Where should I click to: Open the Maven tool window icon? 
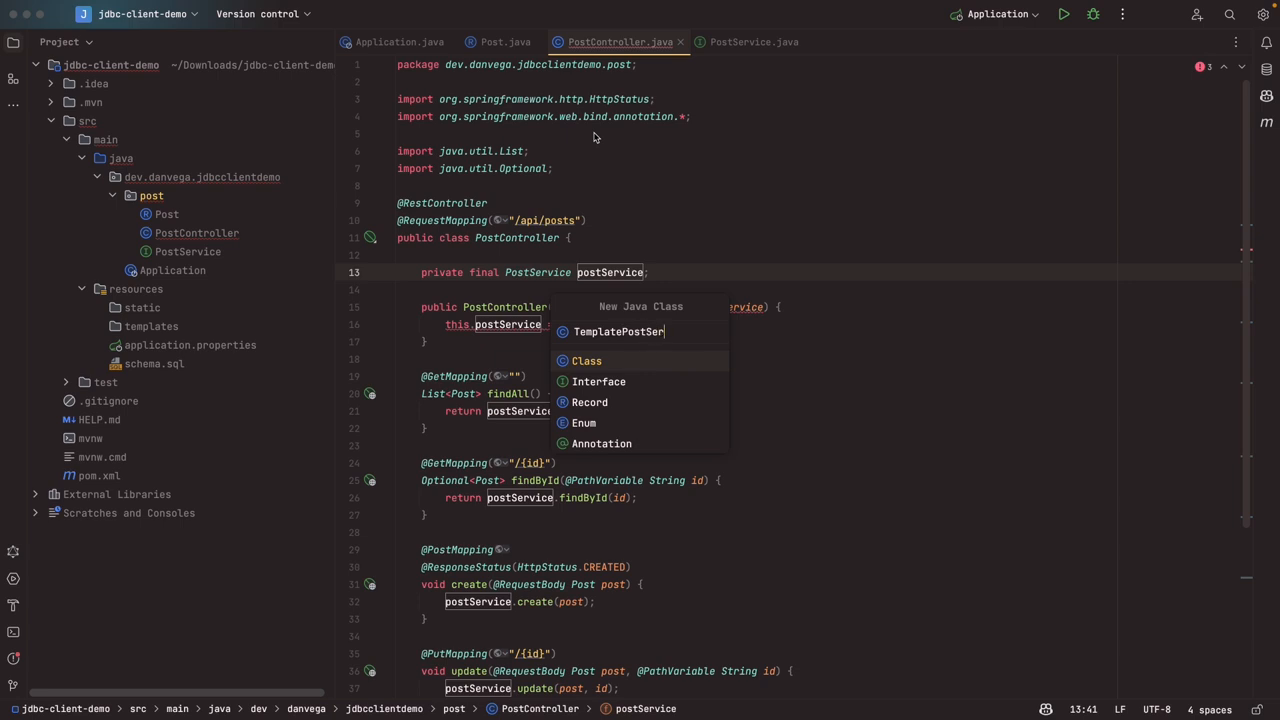click(x=1266, y=122)
